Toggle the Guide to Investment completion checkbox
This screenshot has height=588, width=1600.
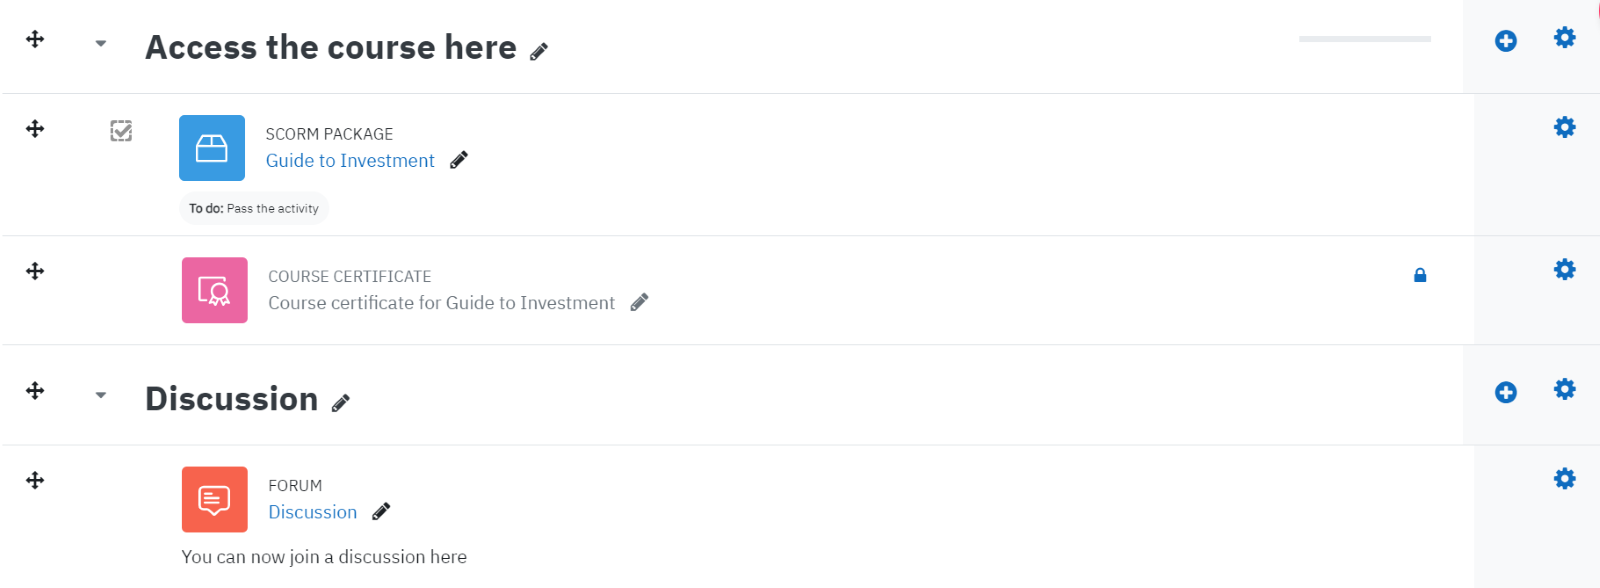(121, 131)
